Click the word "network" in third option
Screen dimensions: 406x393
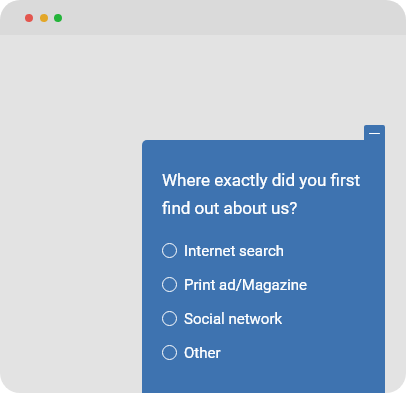(257, 319)
